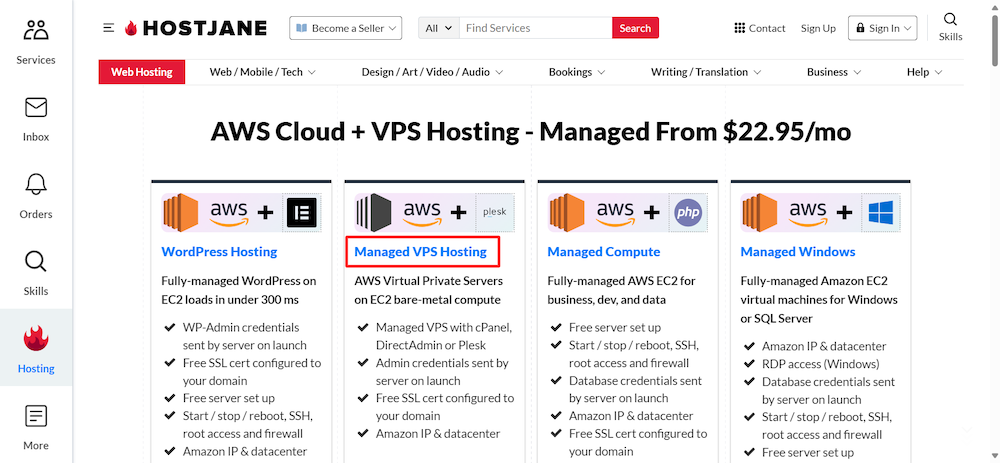Click the Skills search icon at top right
This screenshot has height=463, width=1000.
950,19
